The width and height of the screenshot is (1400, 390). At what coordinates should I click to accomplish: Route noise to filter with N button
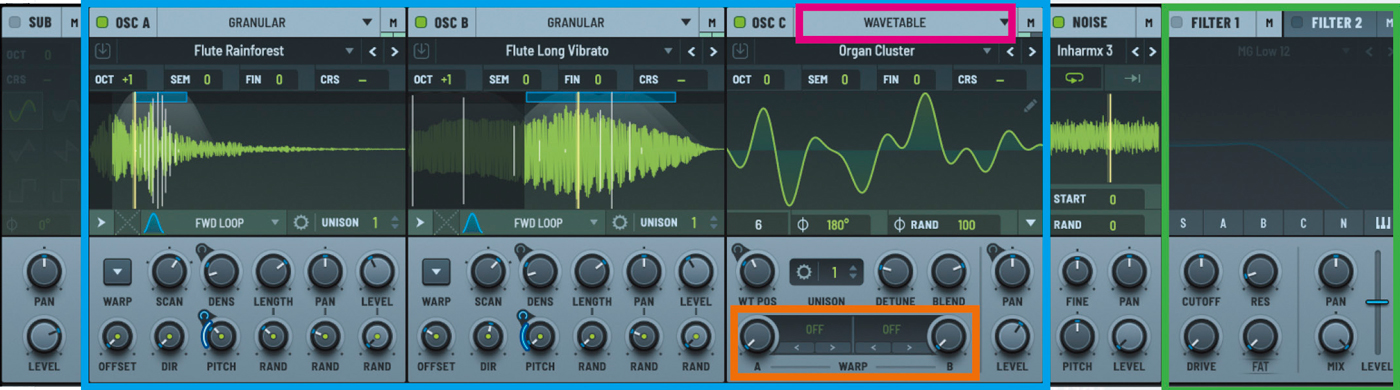[1343, 223]
